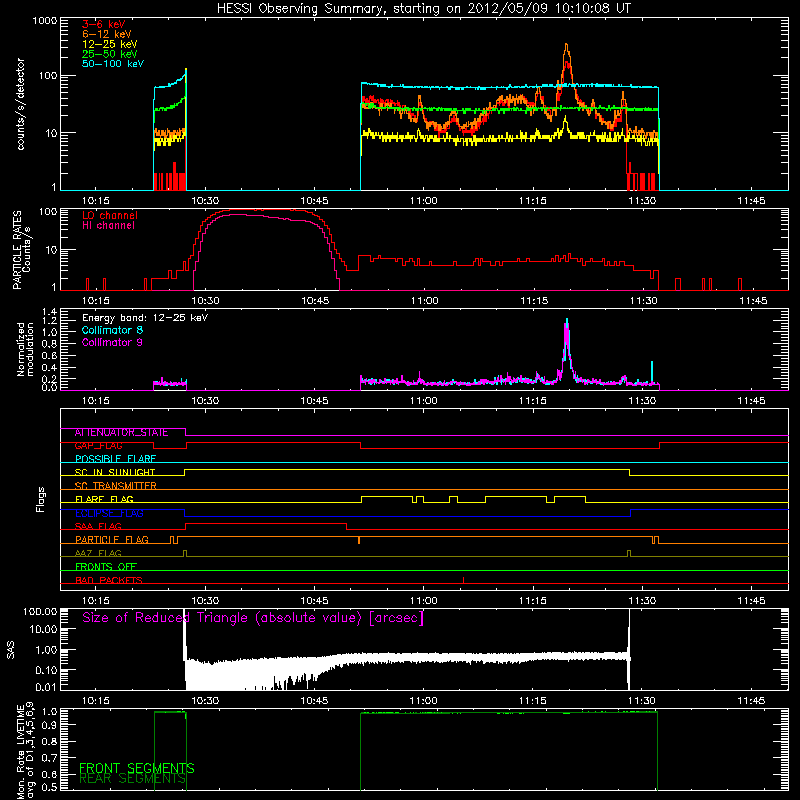Click the SC_IN_SUNLIGHT flag label

pos(115,473)
